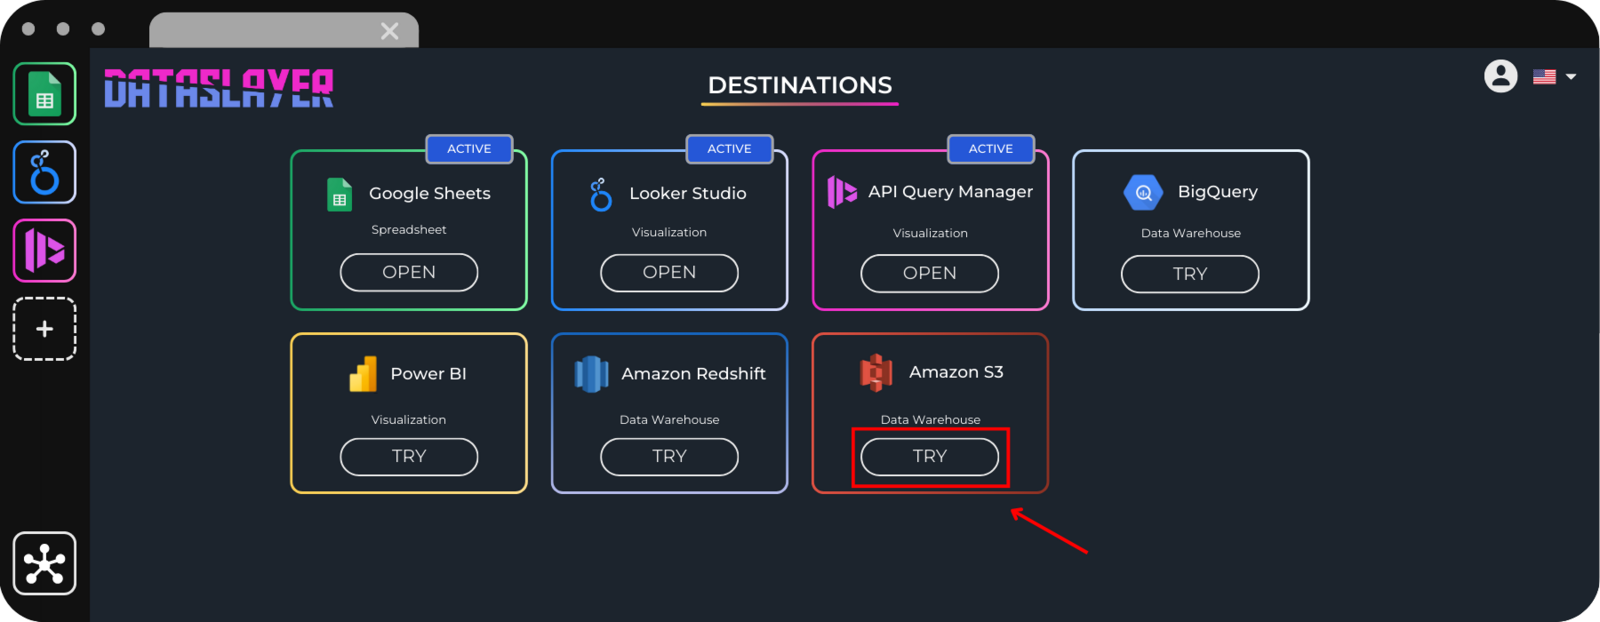
Task: Add a new destination with plus icon
Action: tap(44, 329)
